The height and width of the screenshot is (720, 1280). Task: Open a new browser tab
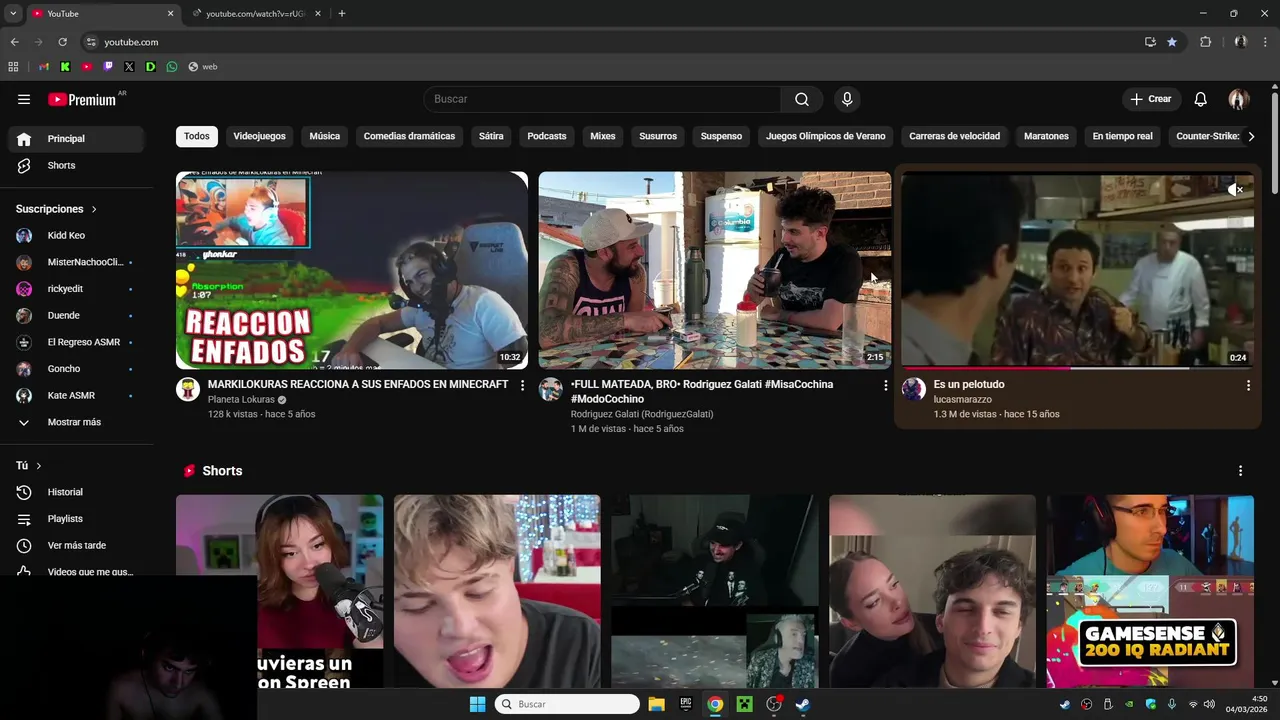[342, 14]
